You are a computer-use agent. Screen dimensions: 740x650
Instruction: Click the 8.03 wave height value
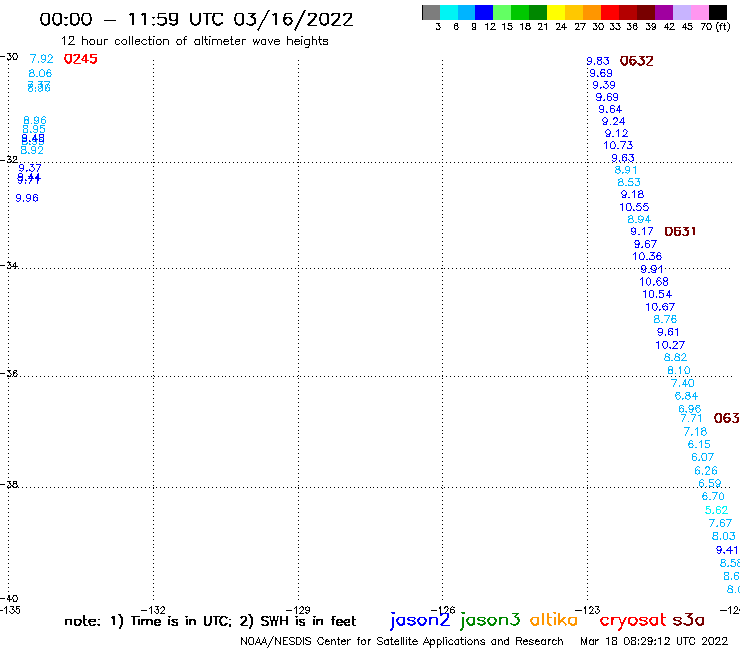click(723, 536)
